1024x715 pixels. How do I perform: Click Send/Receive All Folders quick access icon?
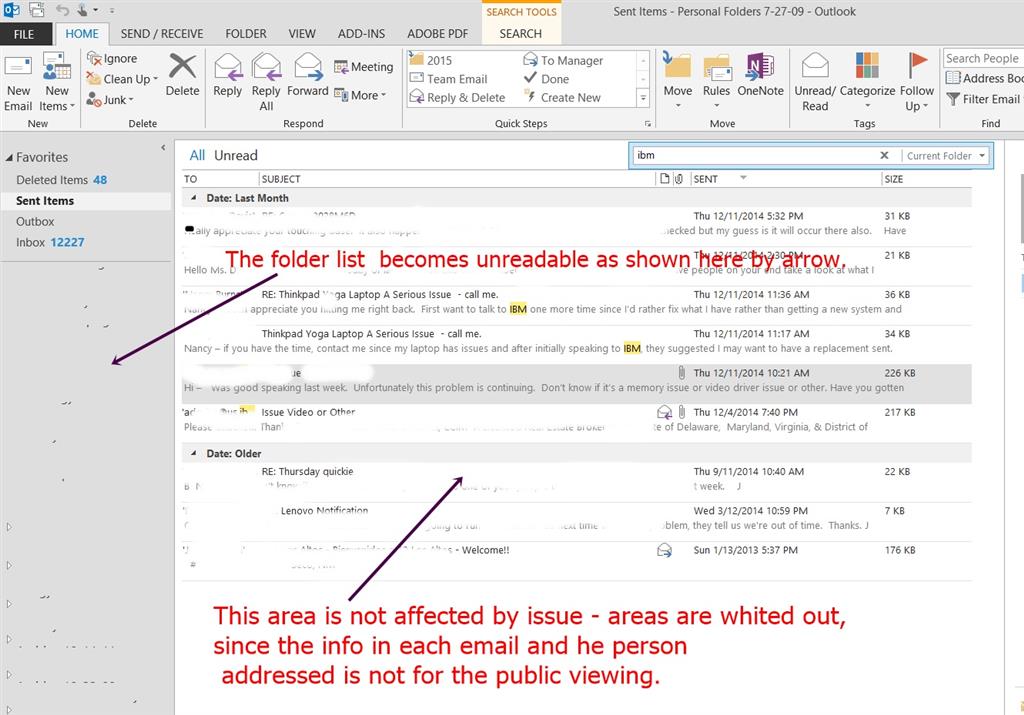point(37,10)
